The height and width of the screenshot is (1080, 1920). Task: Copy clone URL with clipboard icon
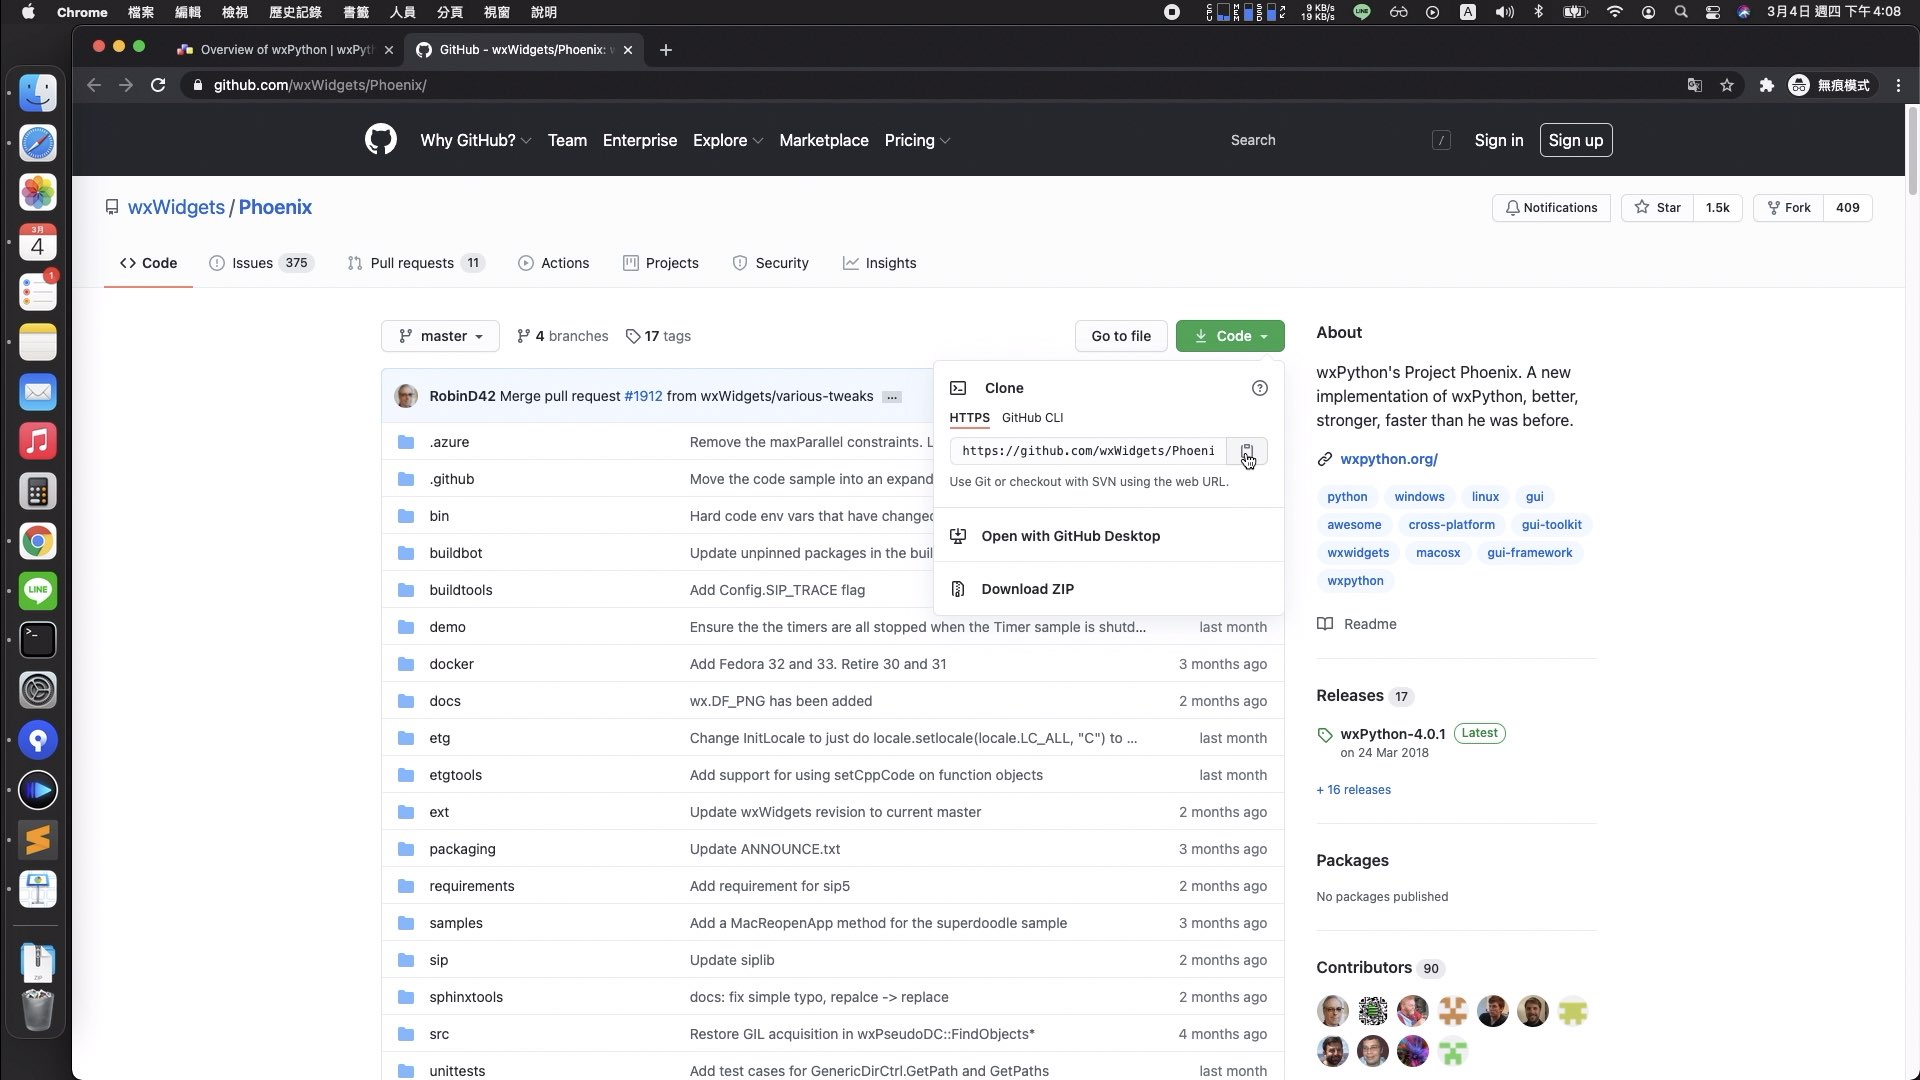pyautogui.click(x=1246, y=451)
